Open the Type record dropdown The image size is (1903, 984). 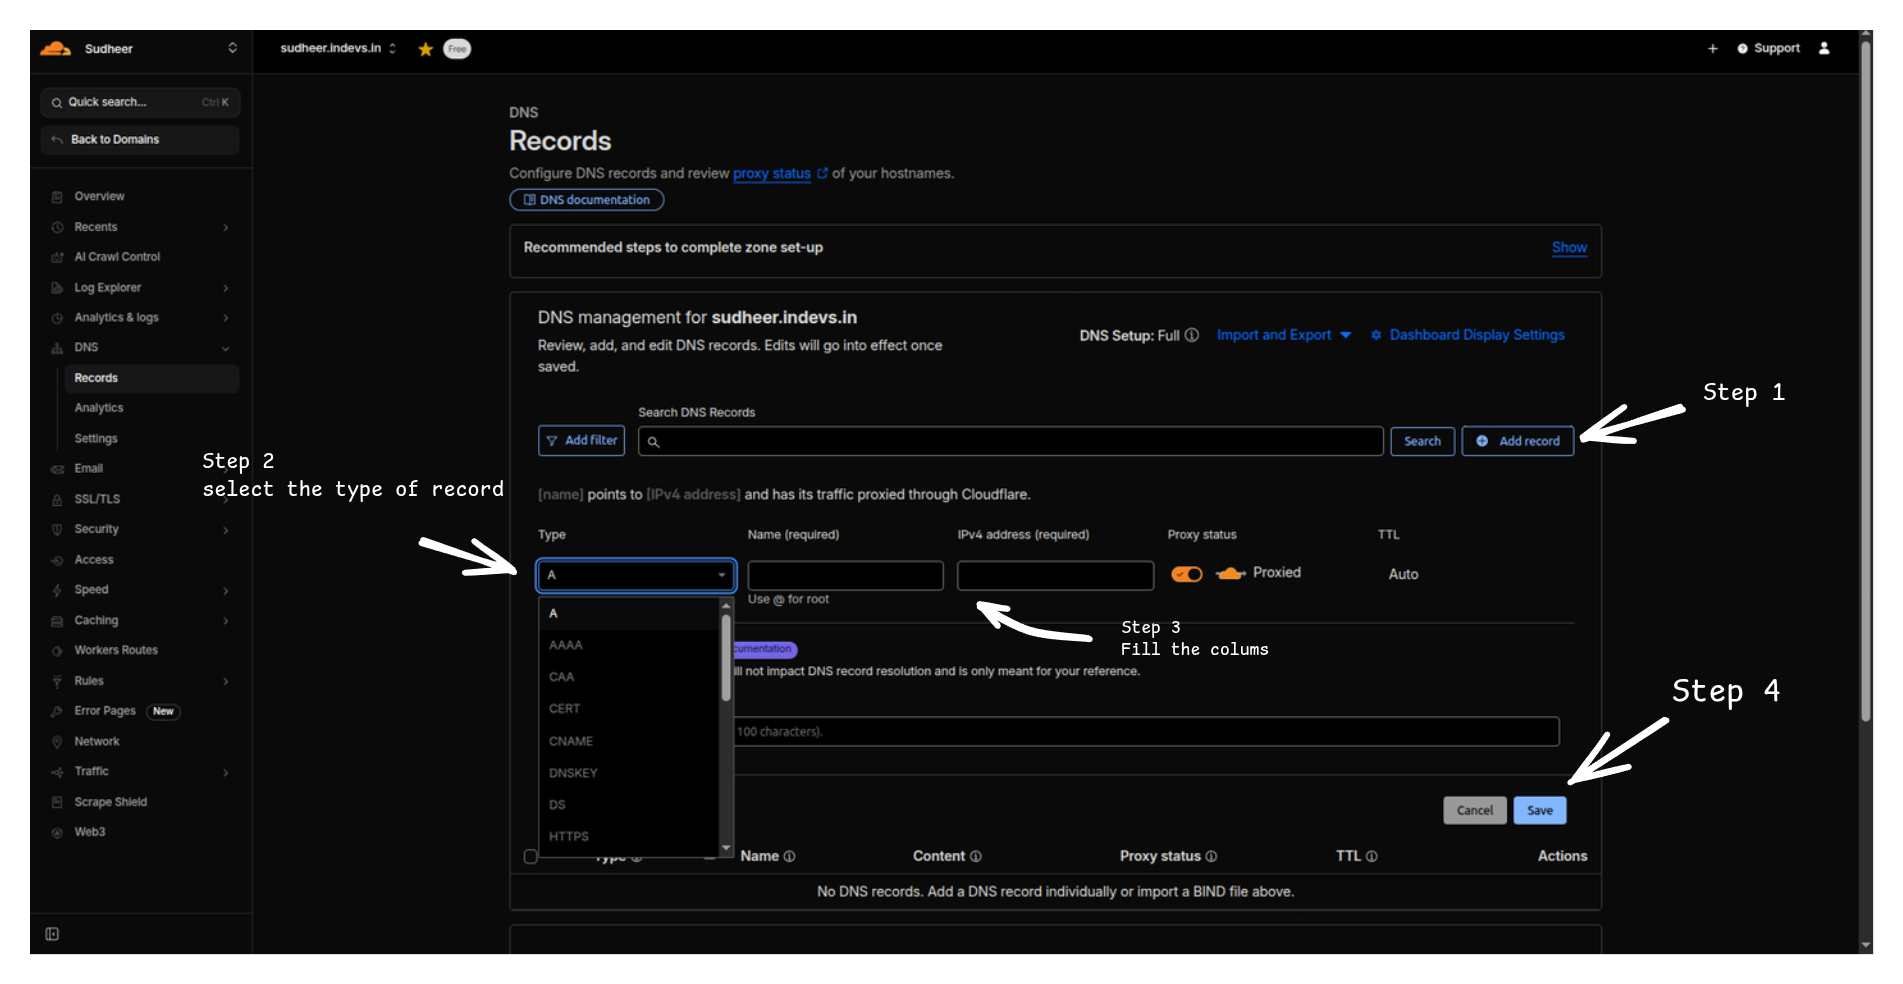click(x=636, y=575)
